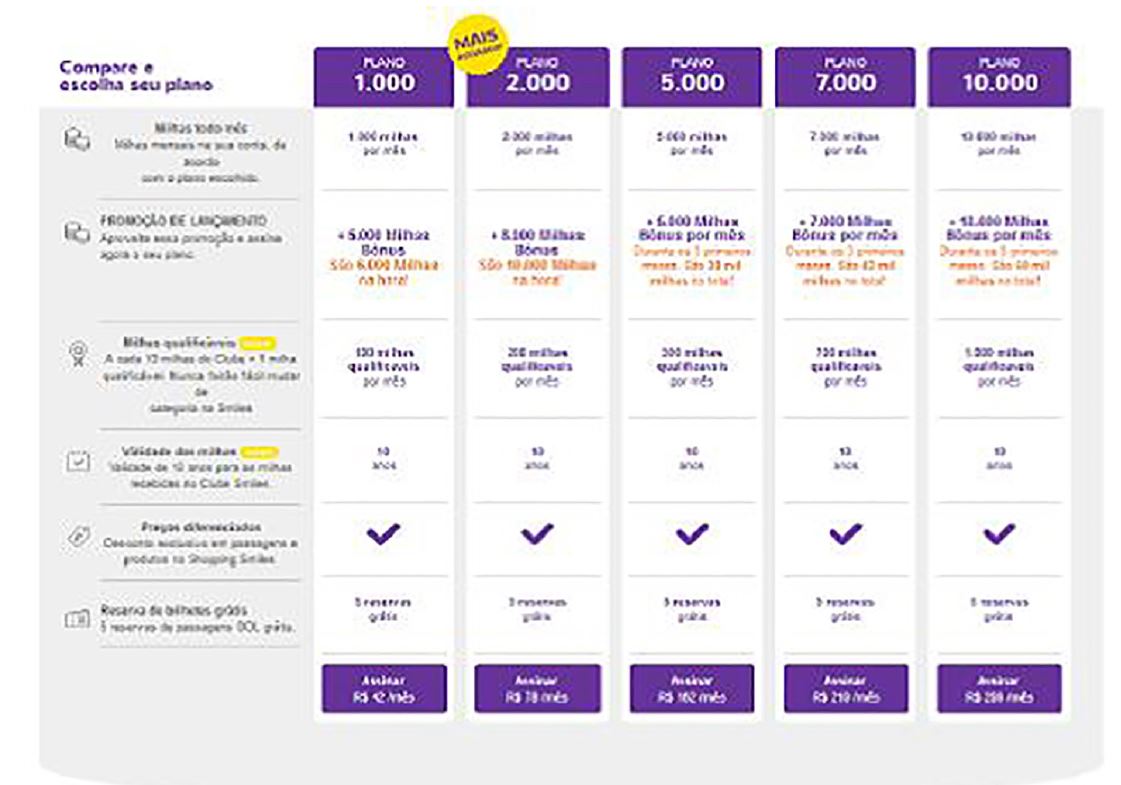Hit the Assinar button for Plano 7.000

[845, 688]
